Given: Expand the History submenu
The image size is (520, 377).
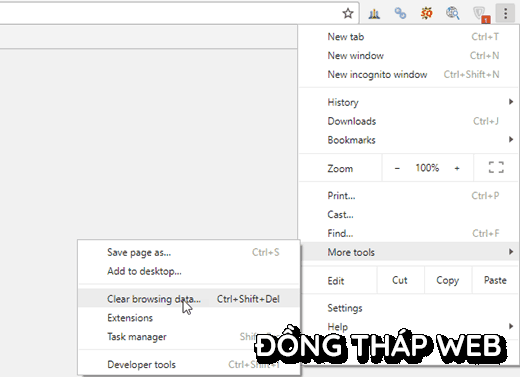Looking at the screenshot, I should pos(409,102).
